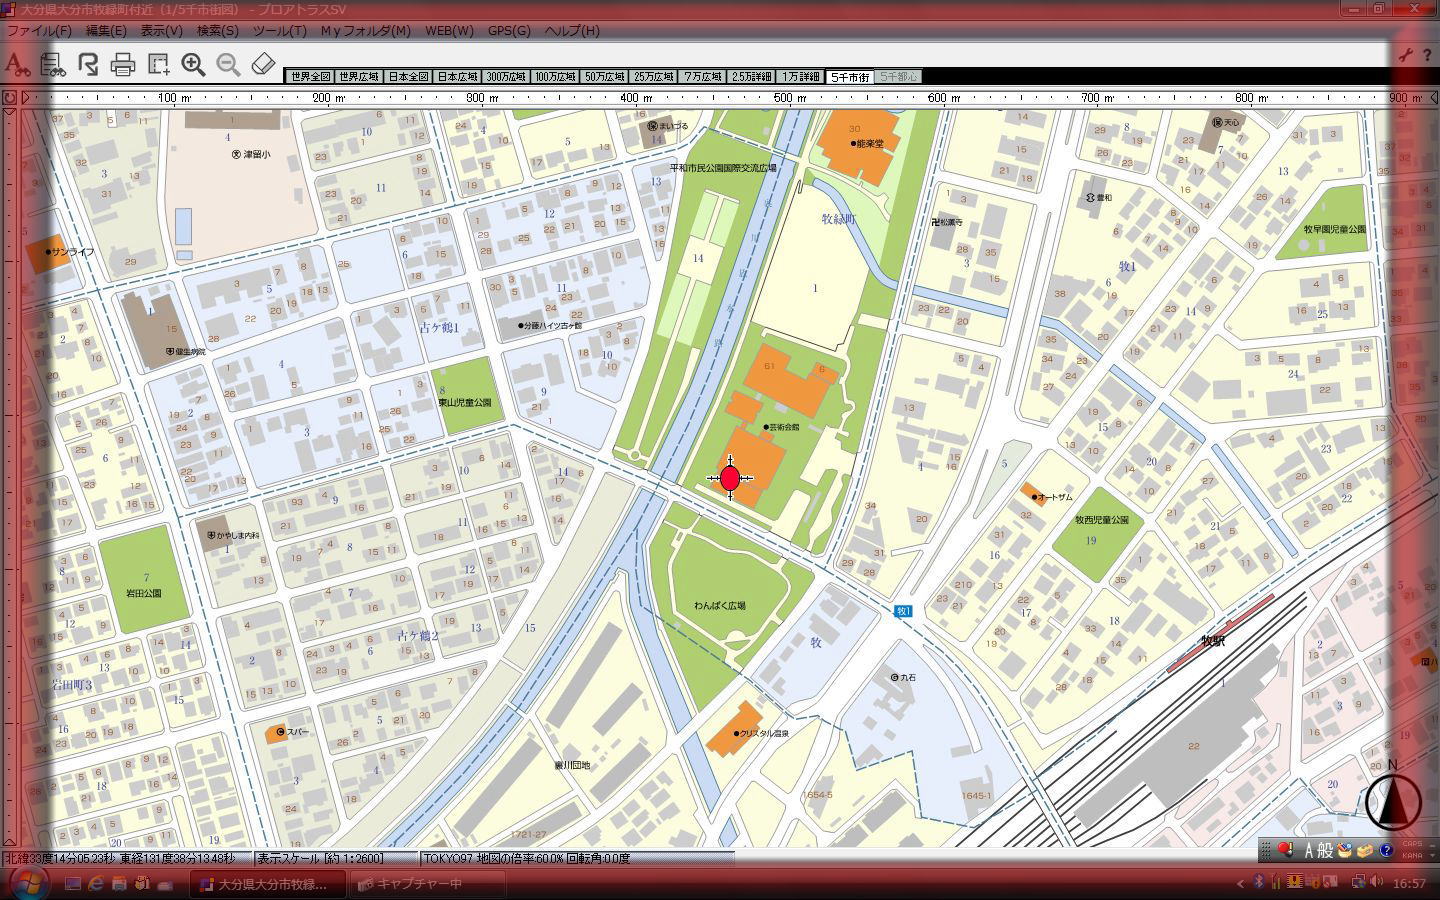Click the route arrow tool icon
Screen dimensions: 1440x900
click(x=88, y=65)
